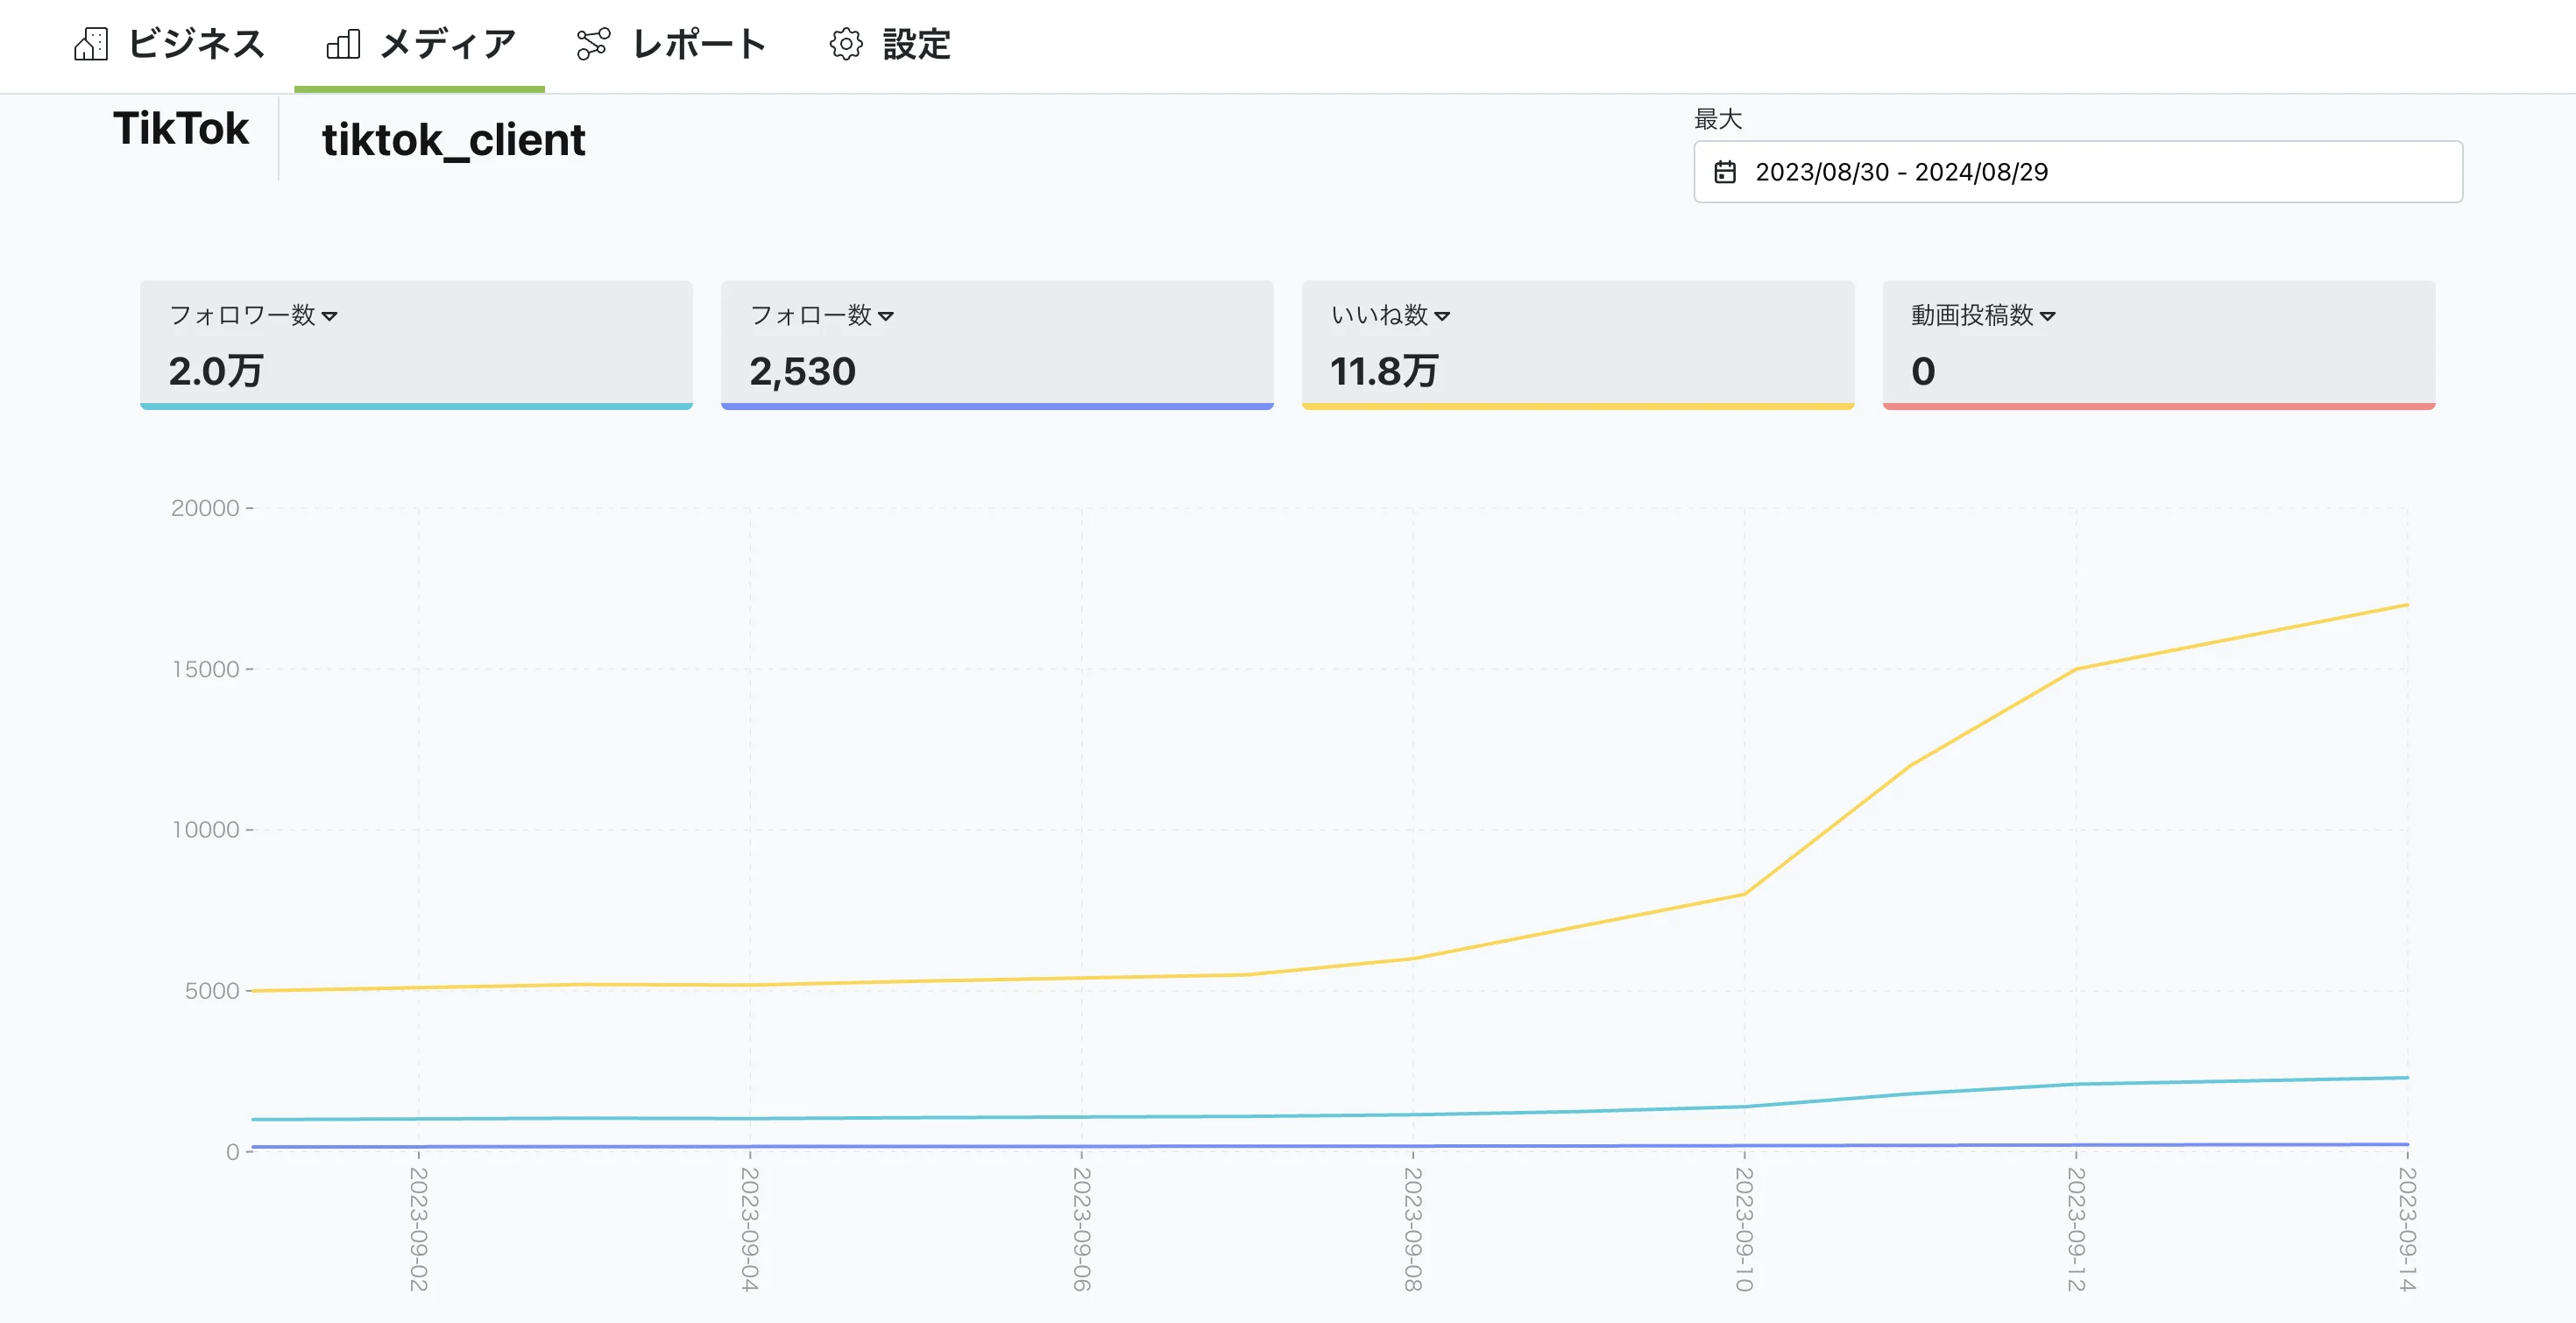The width and height of the screenshot is (2576, 1323).
Task: Click the bar chart icon beside メディア
Action: (343, 44)
